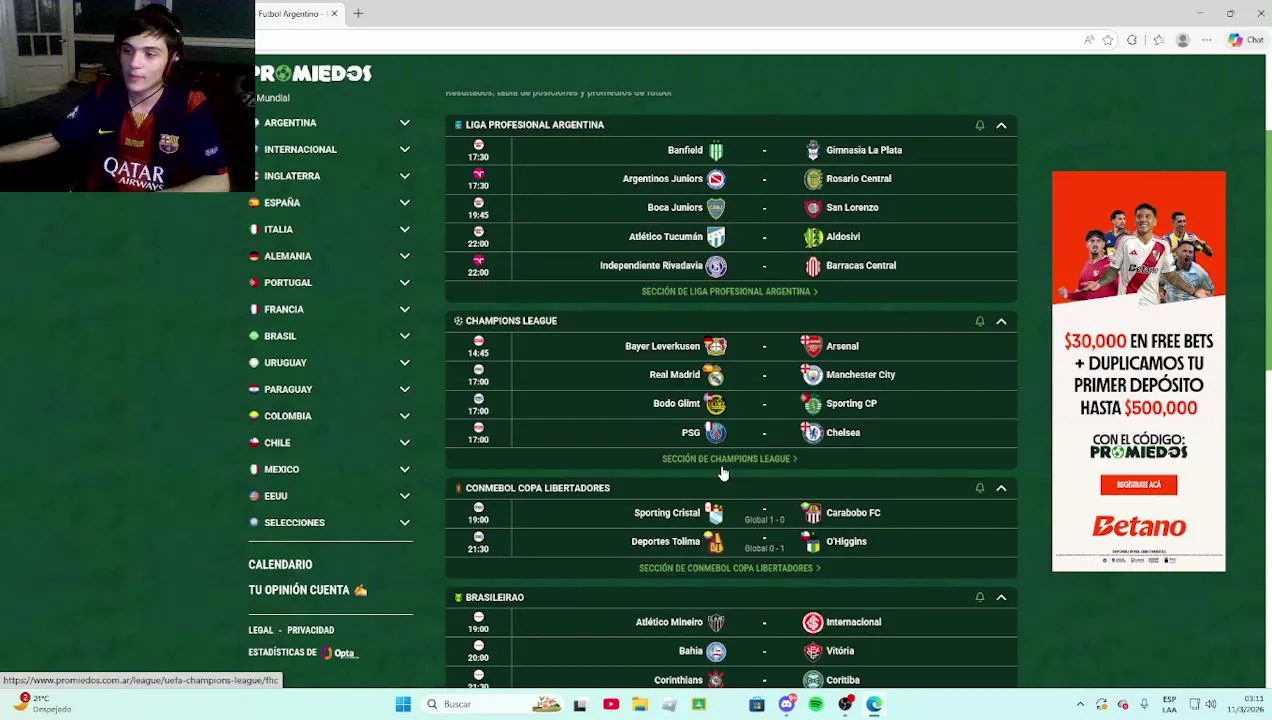Toggle Copa Libertadores notification bell

tap(980, 488)
